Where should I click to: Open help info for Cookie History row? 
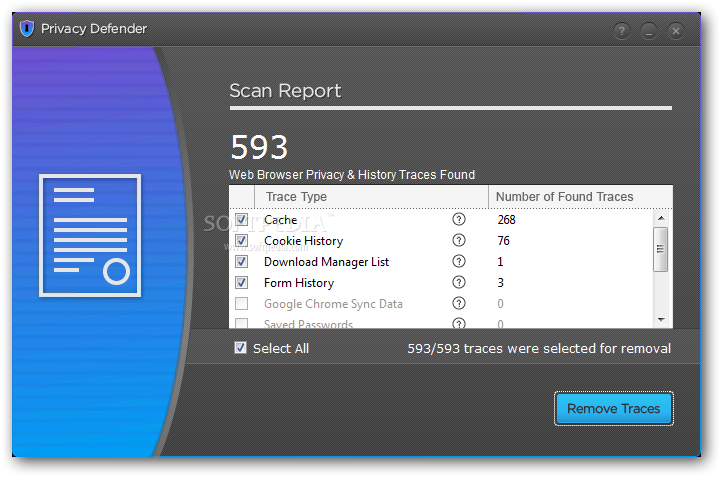(458, 240)
